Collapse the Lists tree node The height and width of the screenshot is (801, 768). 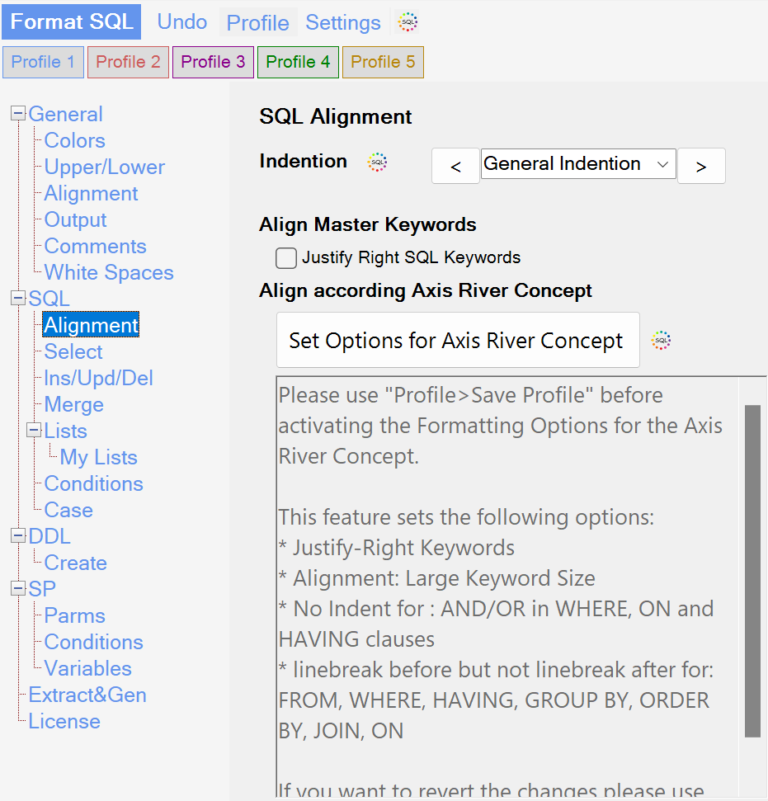(x=34, y=431)
